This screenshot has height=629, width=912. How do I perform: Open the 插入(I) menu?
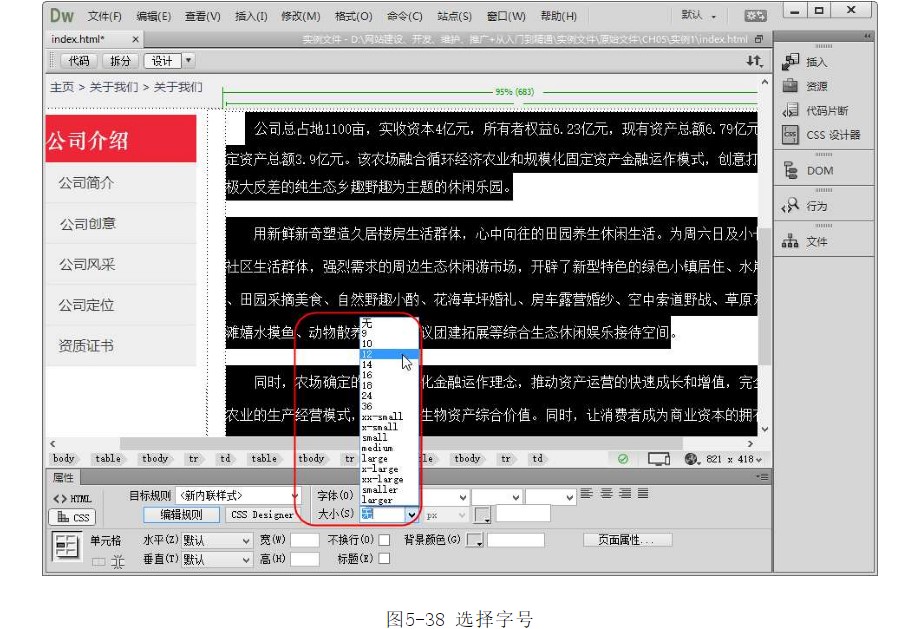251,16
